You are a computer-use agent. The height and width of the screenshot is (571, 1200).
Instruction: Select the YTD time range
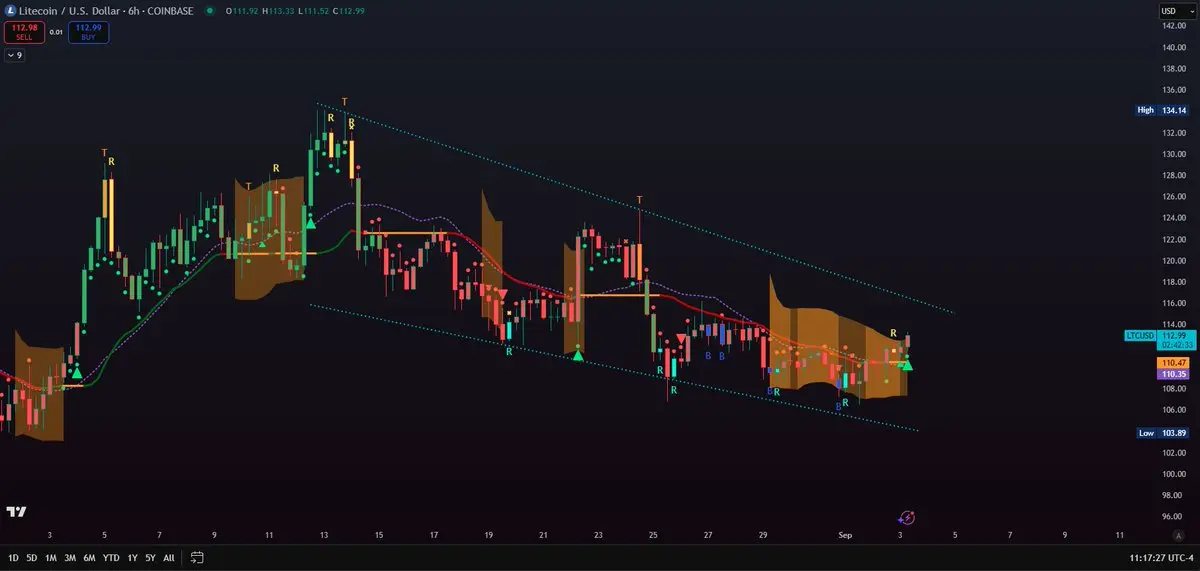[x=111, y=557]
